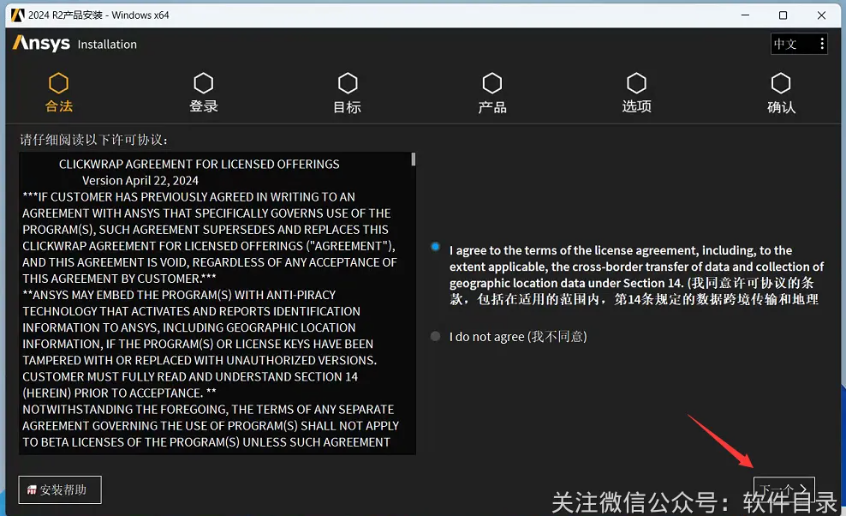
Task: Click the three-dot menu beside 中文
Action: [821, 44]
